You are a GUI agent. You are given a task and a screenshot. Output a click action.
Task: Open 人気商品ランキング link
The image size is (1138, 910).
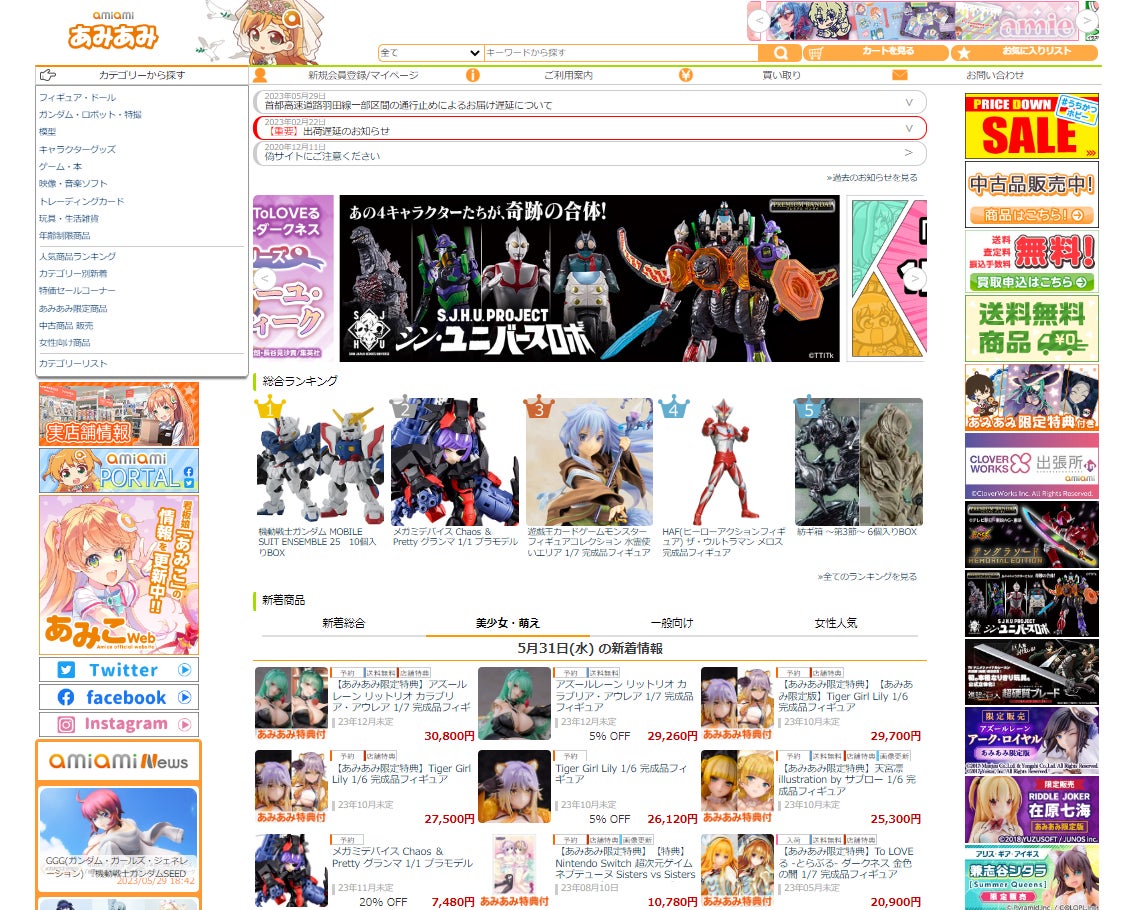tap(78, 256)
